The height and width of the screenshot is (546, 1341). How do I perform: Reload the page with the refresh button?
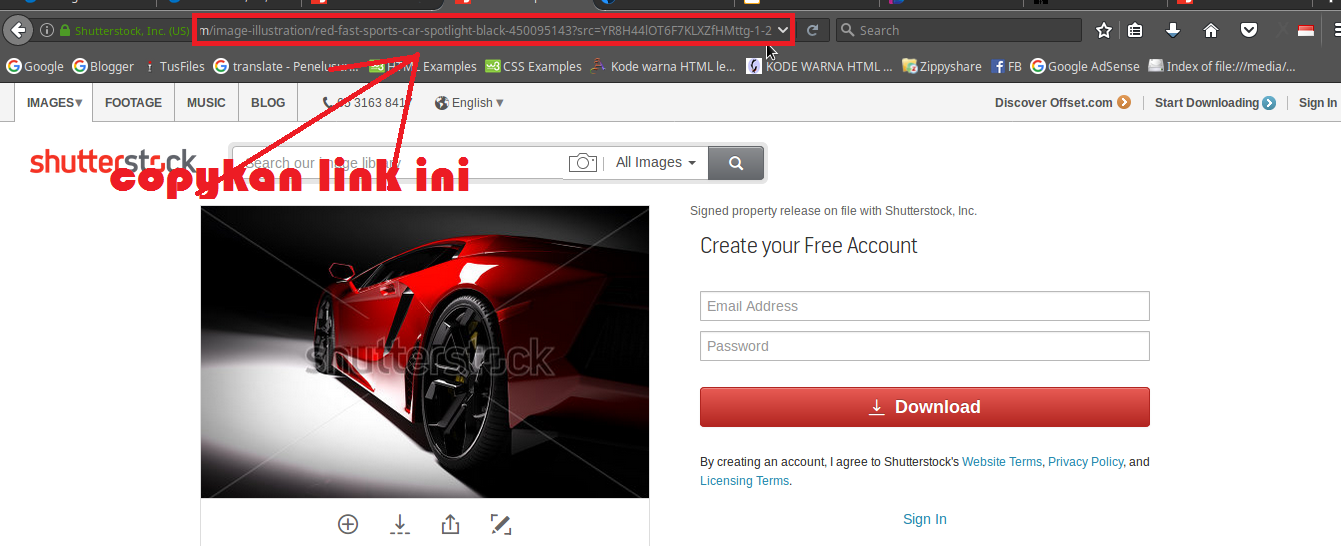click(813, 31)
